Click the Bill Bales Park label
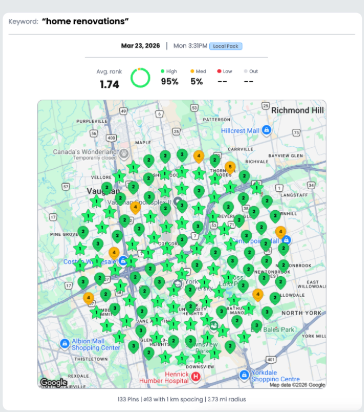Viewport: 364px width, 412px height. (273, 330)
